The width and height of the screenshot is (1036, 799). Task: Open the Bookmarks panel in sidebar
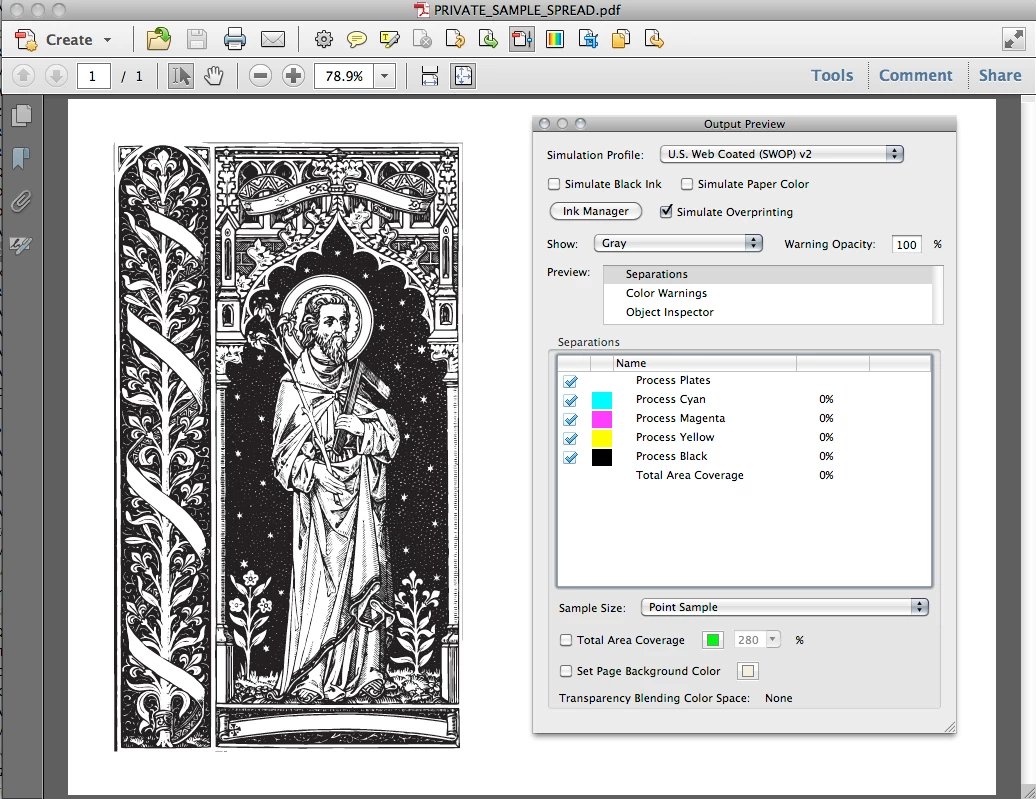21,158
